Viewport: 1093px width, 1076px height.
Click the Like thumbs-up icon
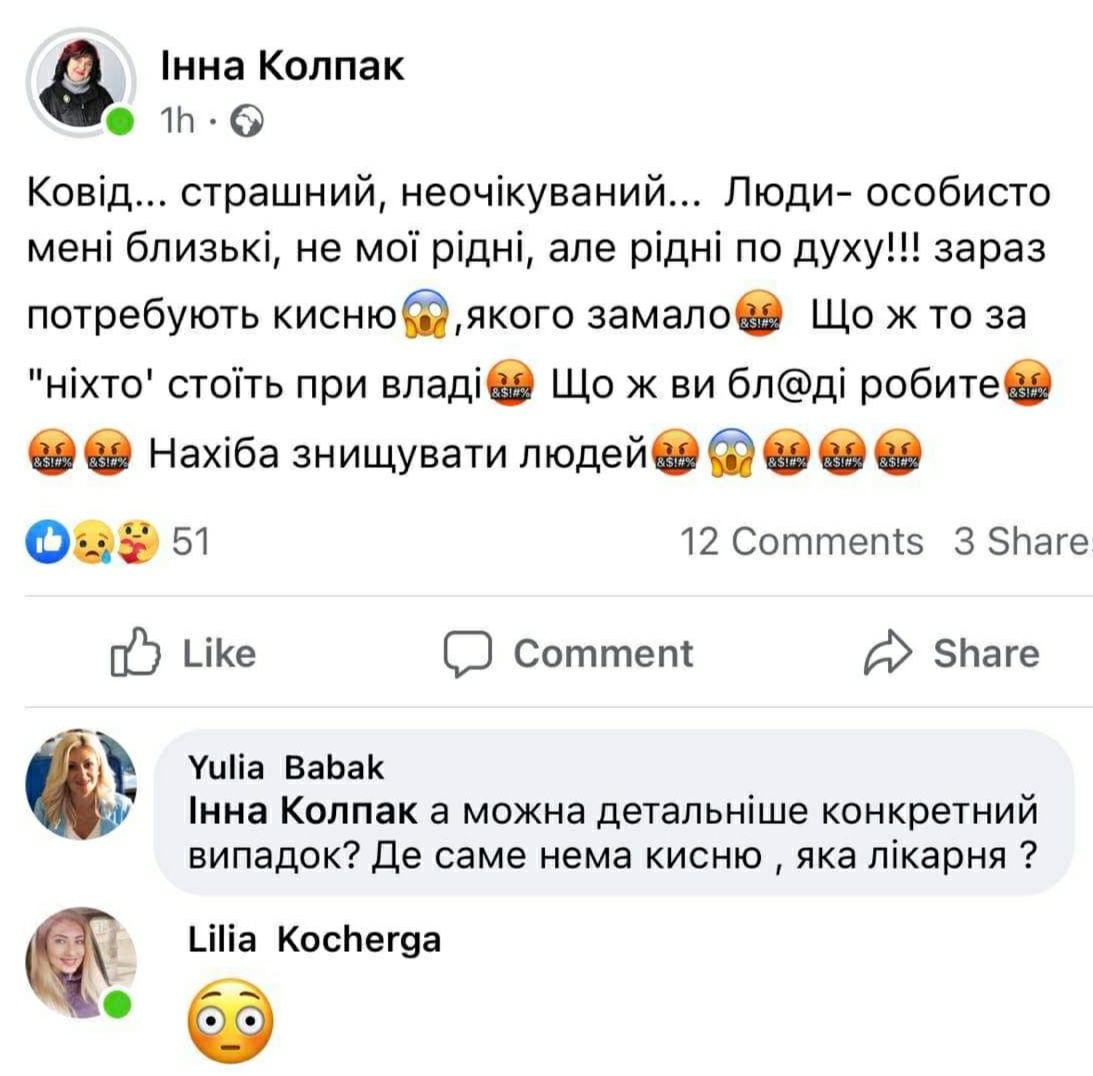[135, 652]
